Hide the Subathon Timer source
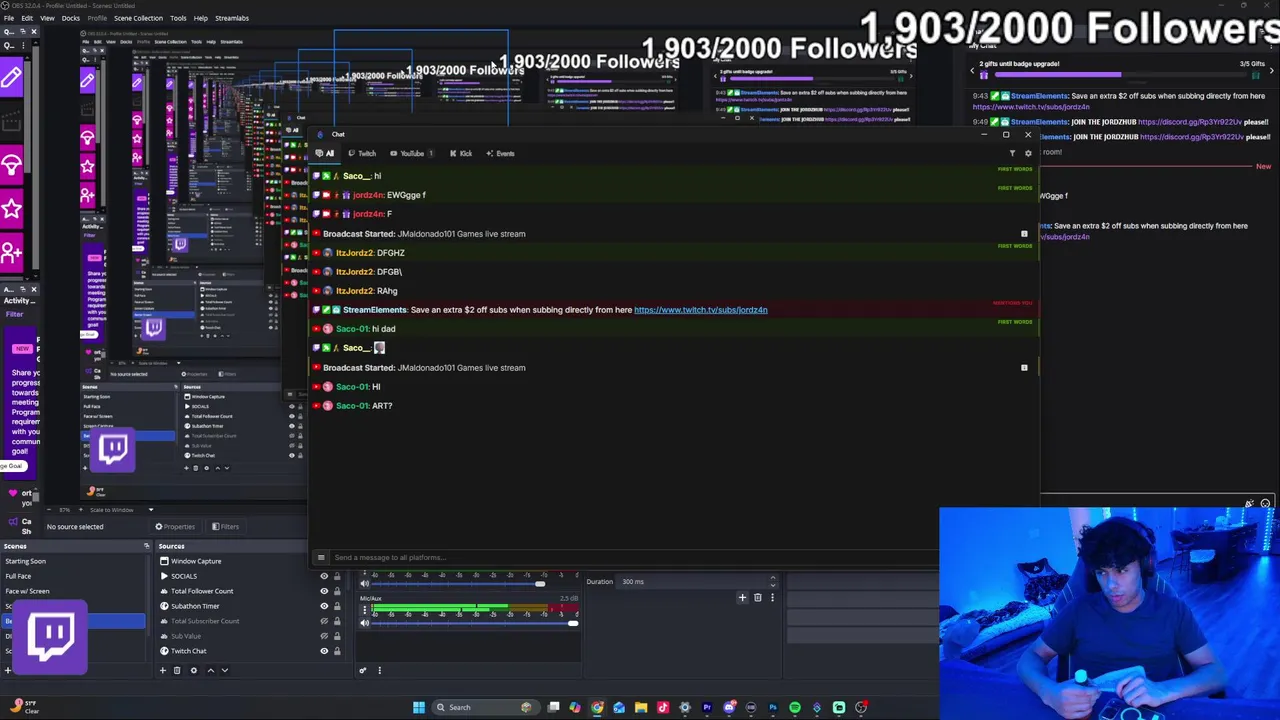Screen dimensions: 1280x720 click(324, 606)
